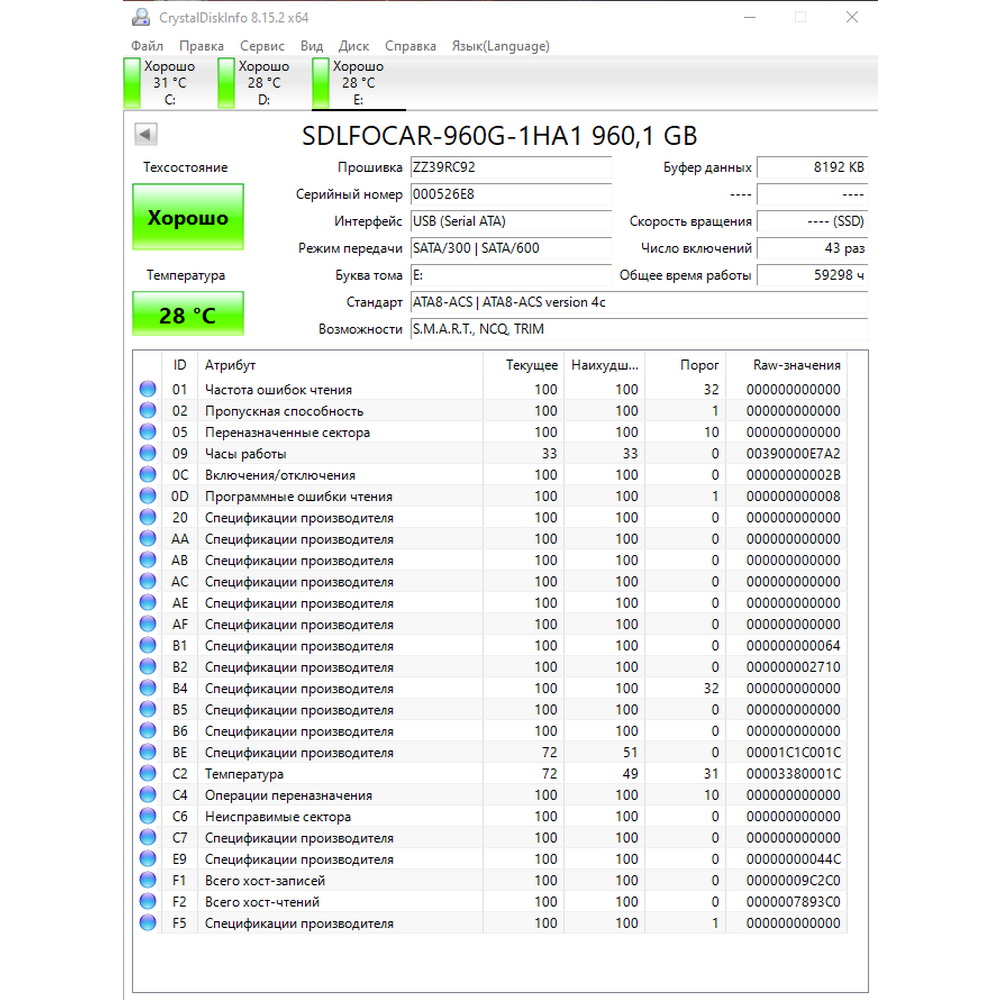Click the Возможности field S.M.A.R.T., NCQ, TRIM
This screenshot has width=1000, height=1000.
639,329
